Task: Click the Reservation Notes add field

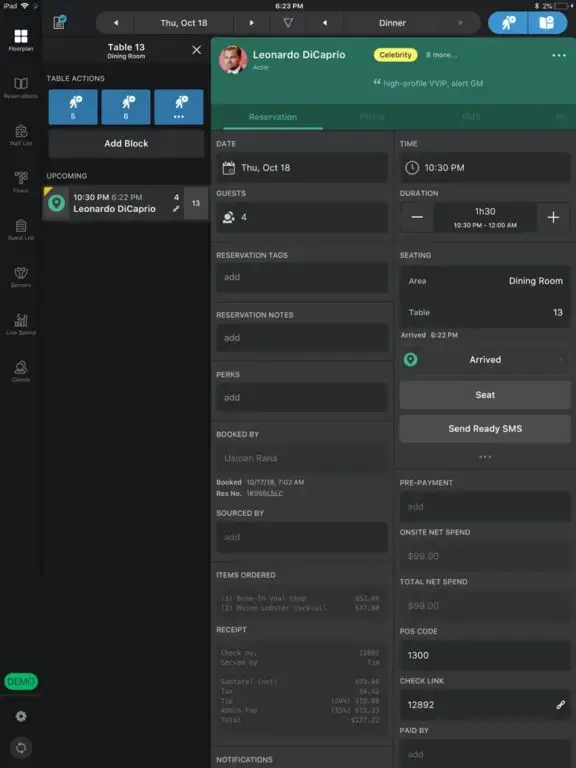Action: click(302, 337)
